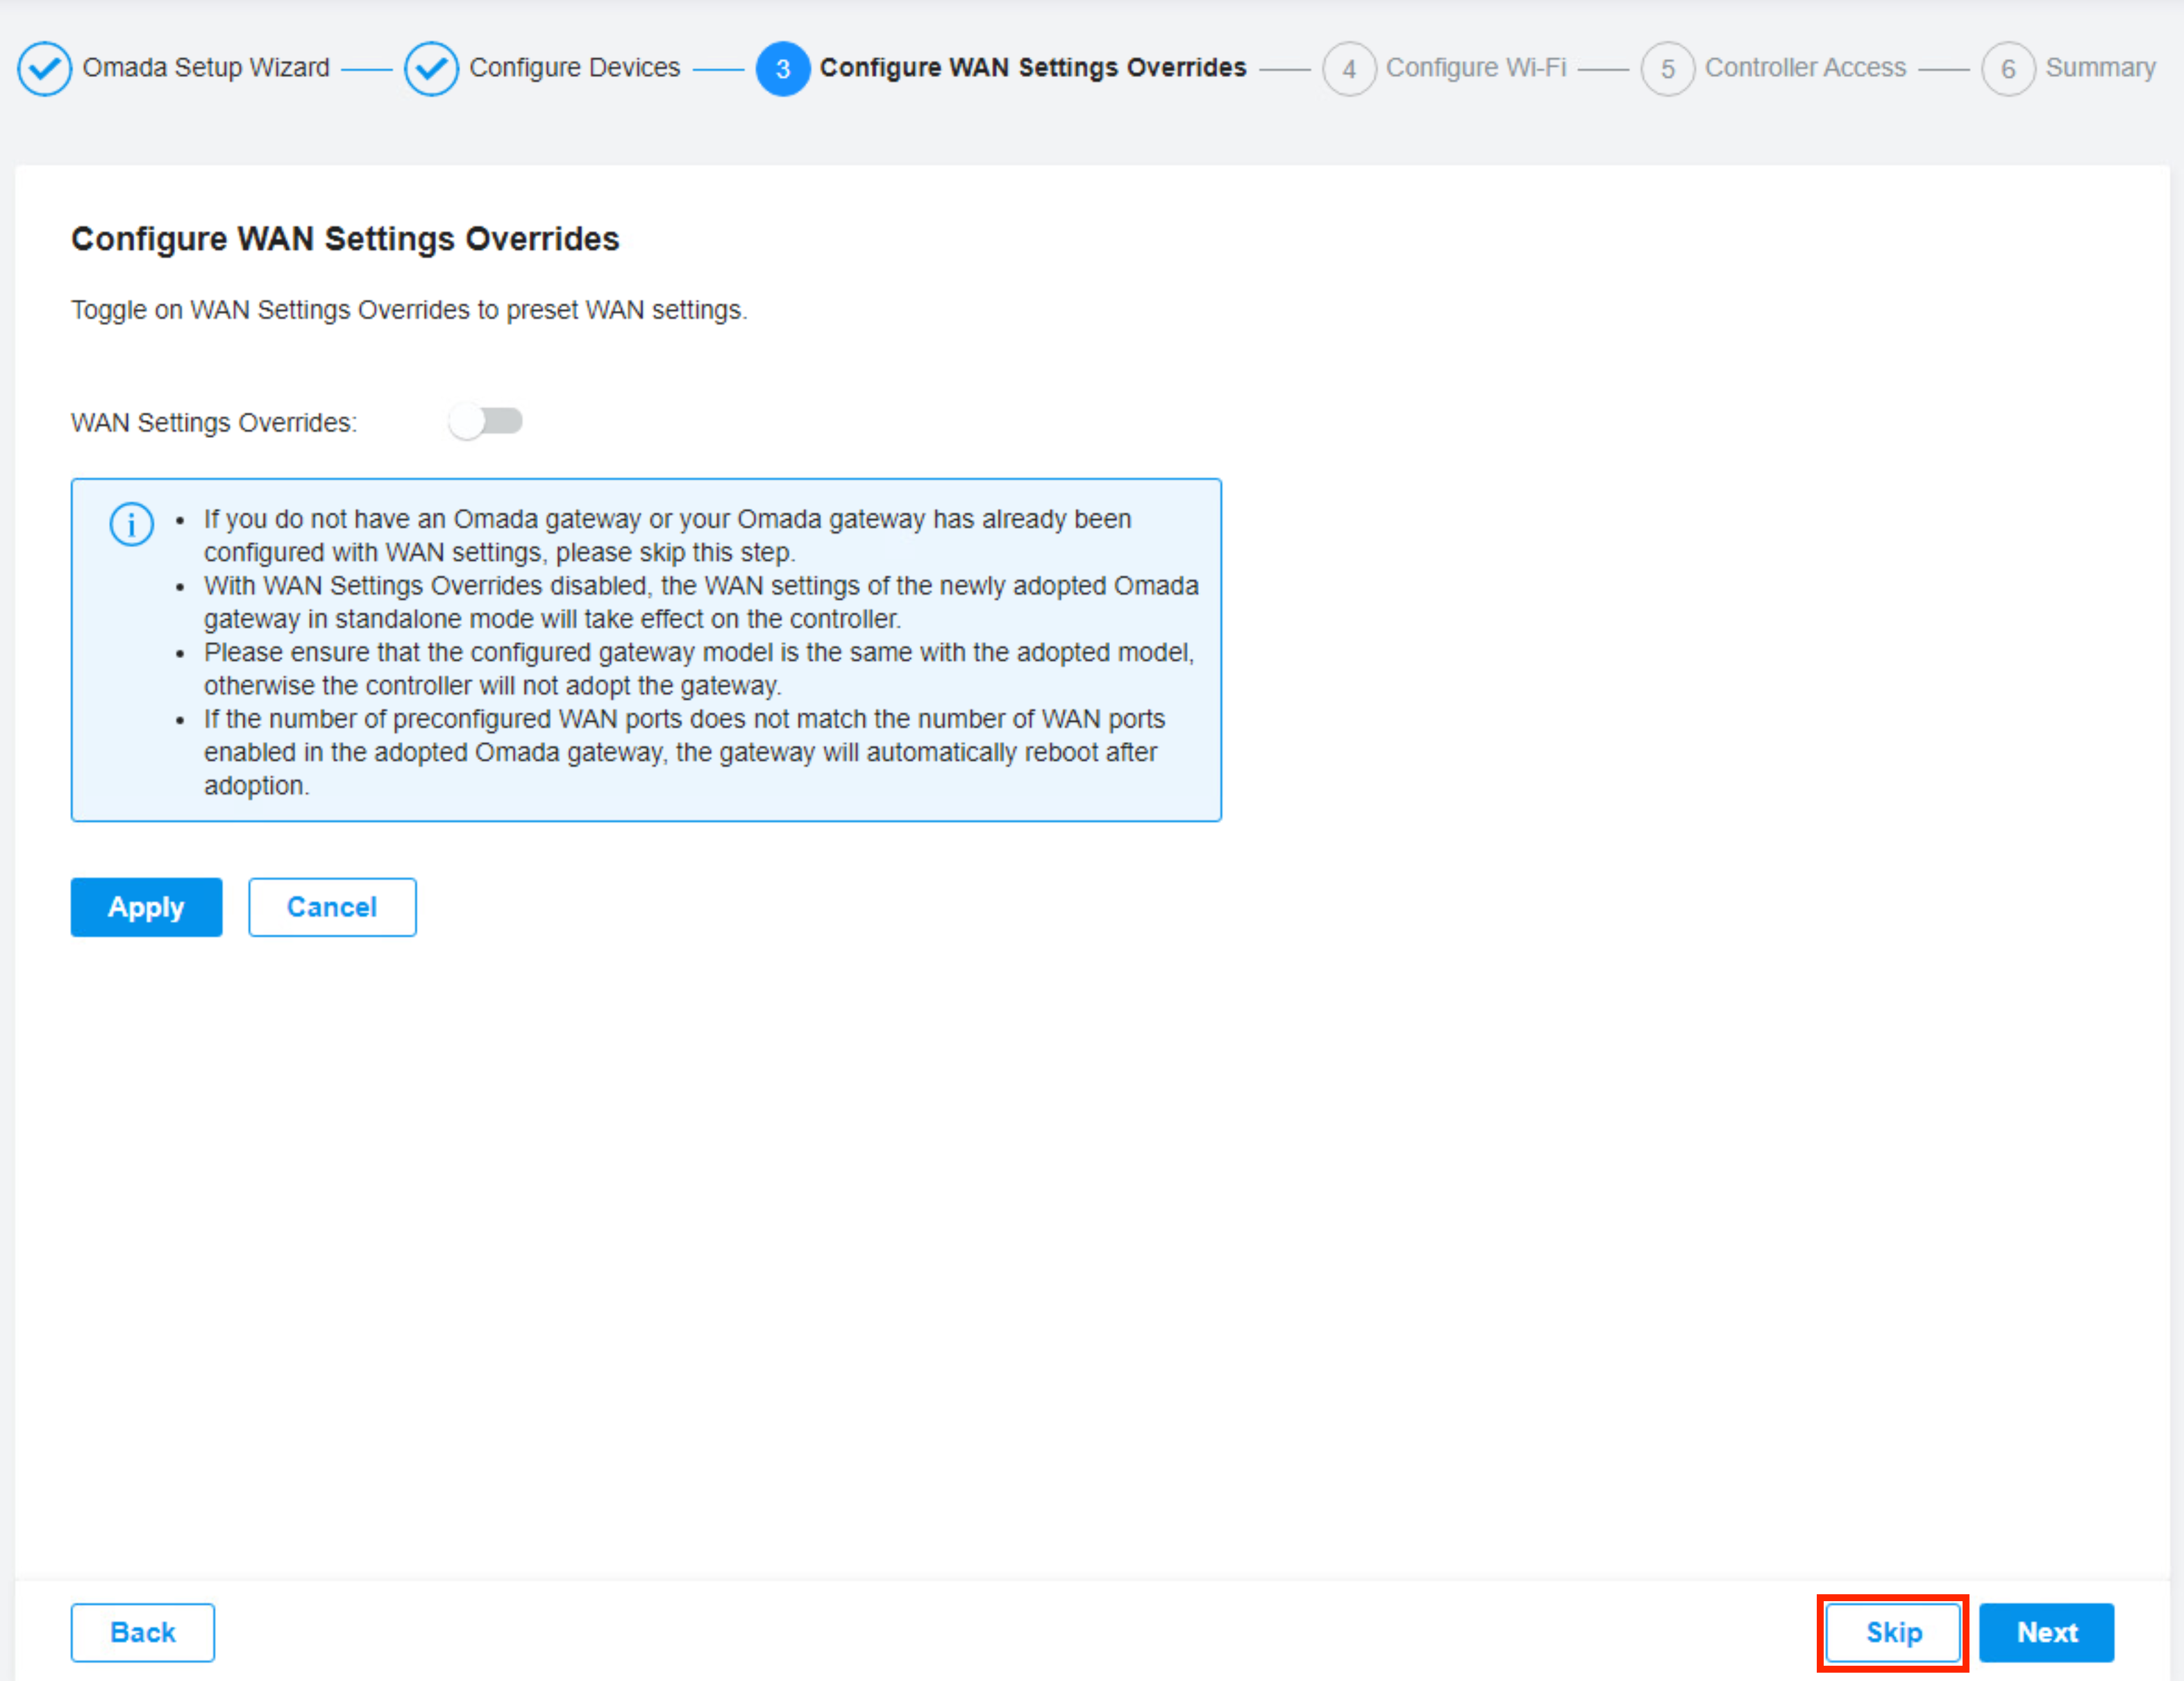This screenshot has width=2184, height=1681.
Task: Go to the Configure Devices step
Action: (x=574, y=67)
